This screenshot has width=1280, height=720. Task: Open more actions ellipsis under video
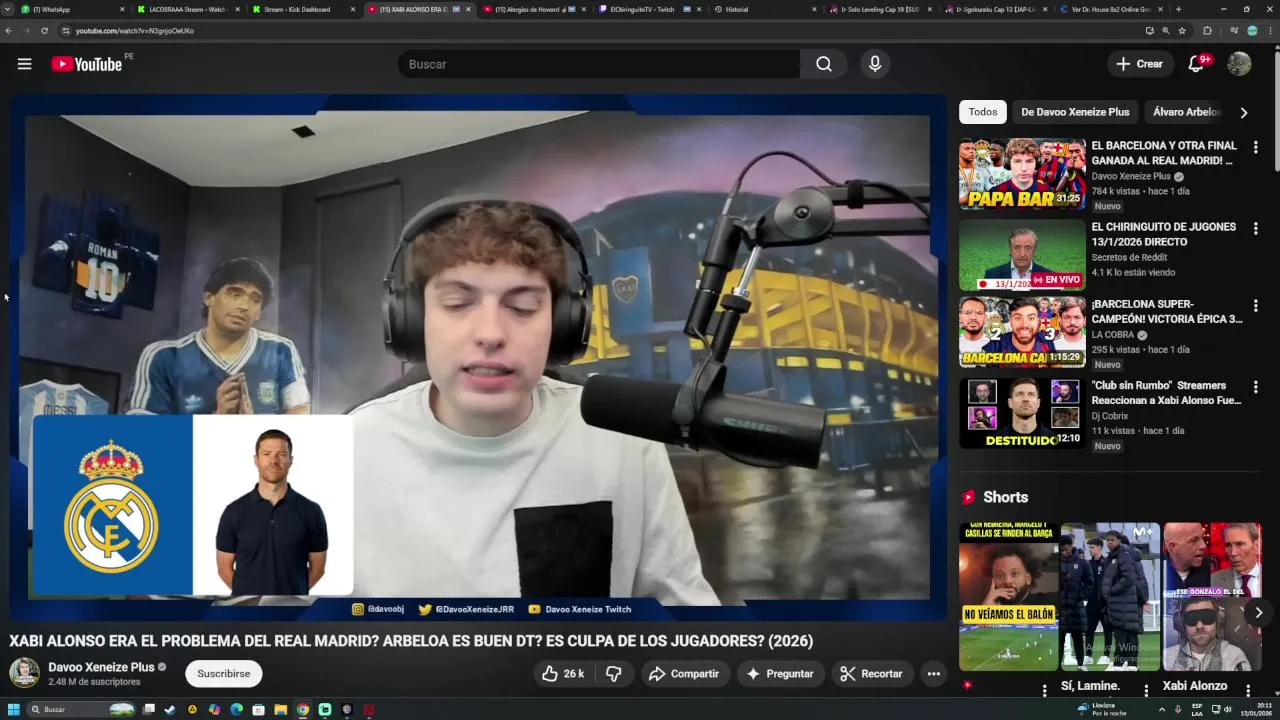coord(933,674)
